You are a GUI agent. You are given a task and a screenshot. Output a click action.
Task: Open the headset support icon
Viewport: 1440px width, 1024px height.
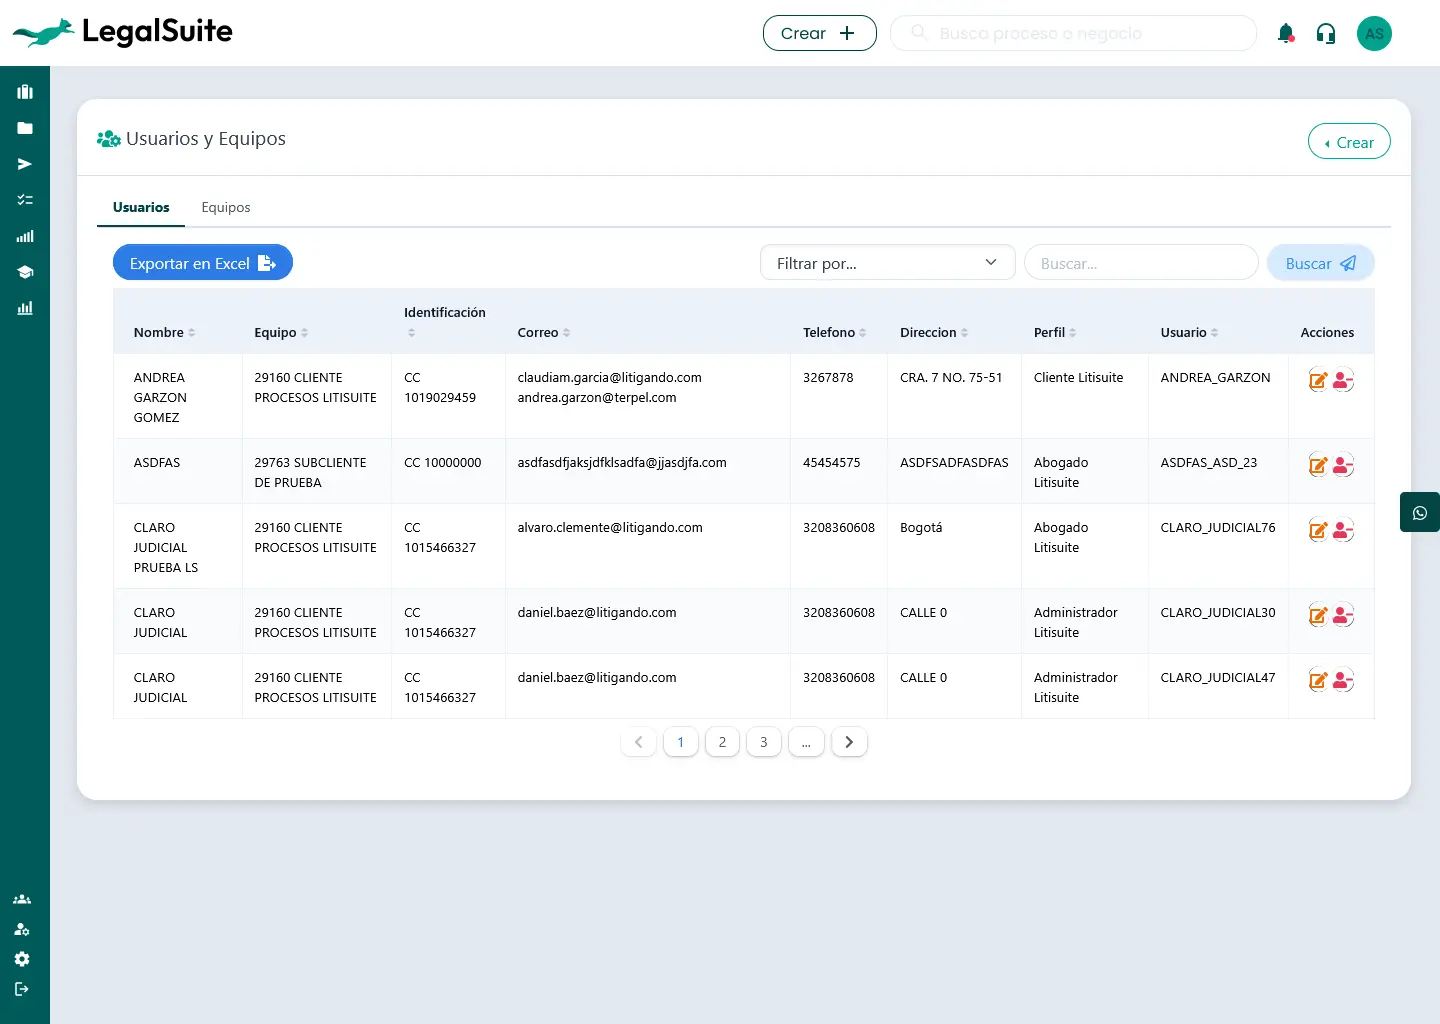1326,34
